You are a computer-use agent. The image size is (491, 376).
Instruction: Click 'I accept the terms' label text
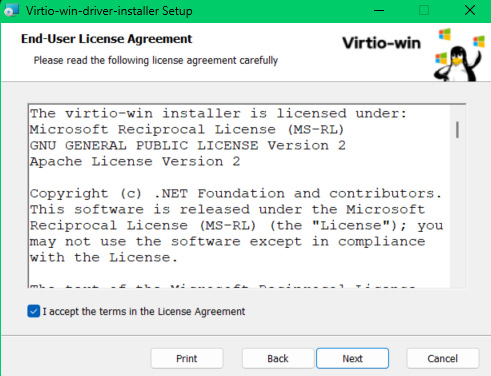(144, 311)
